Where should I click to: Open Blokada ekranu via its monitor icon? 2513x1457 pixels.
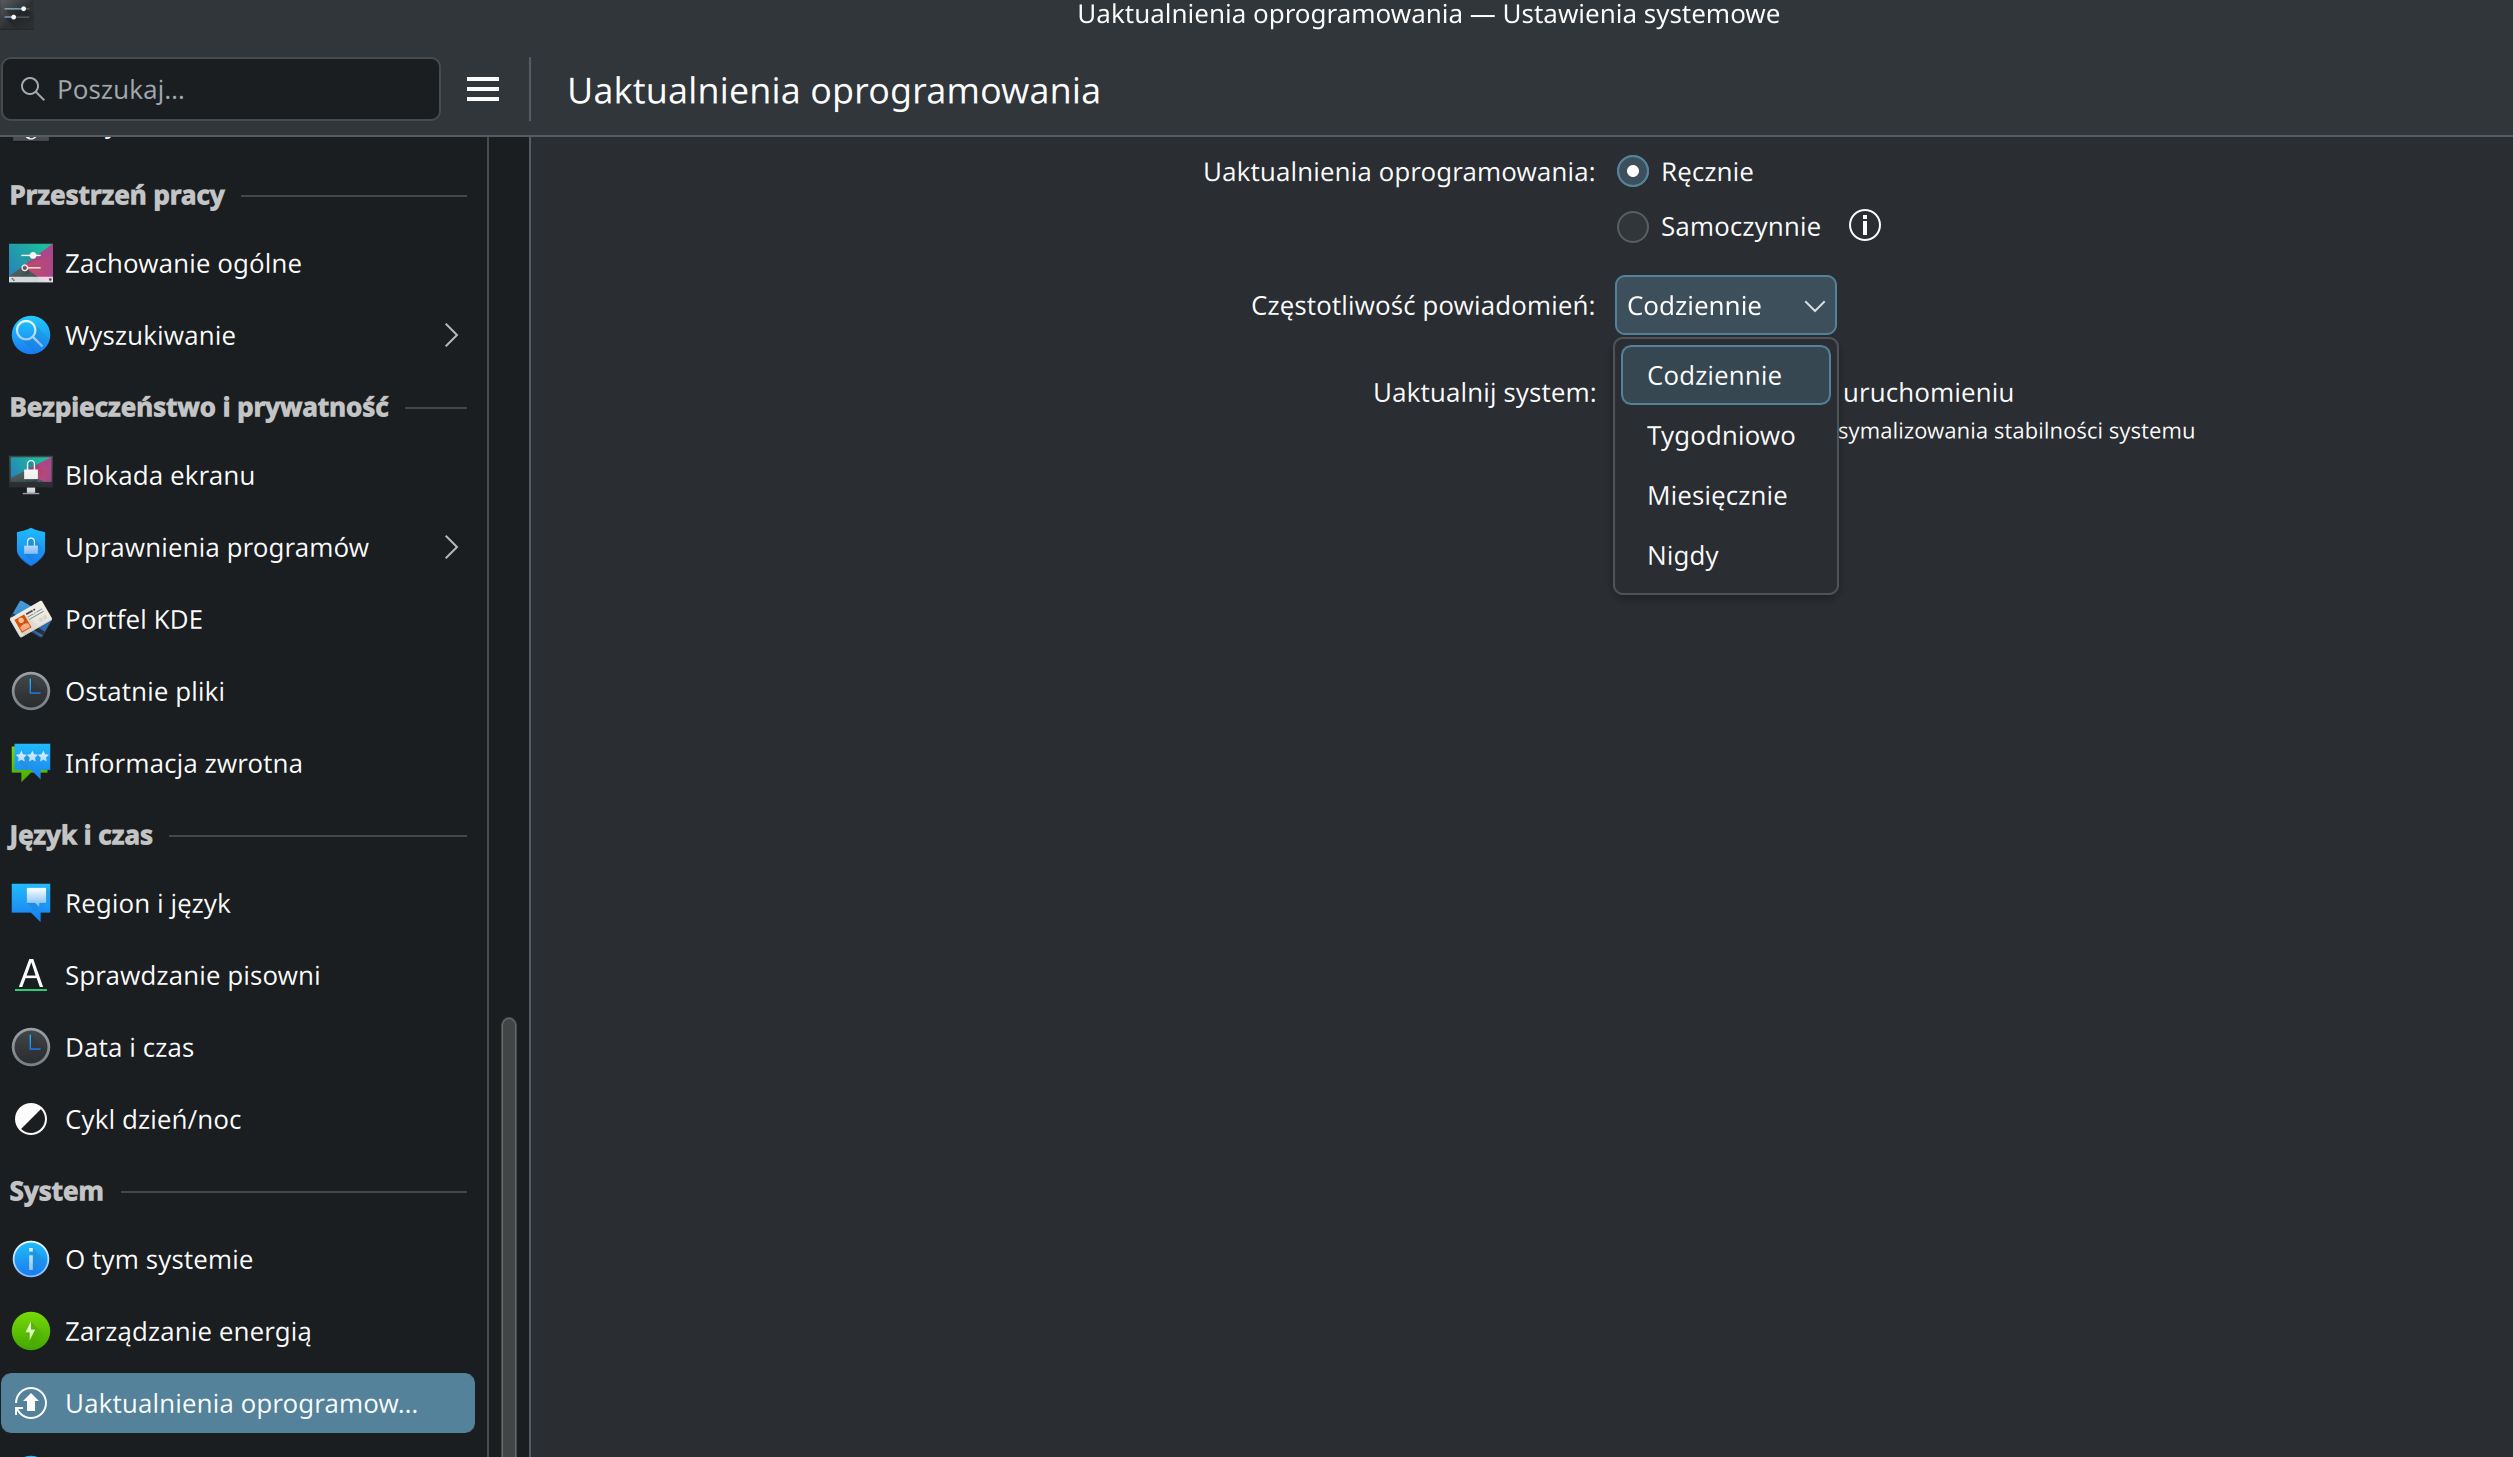pyautogui.click(x=31, y=476)
